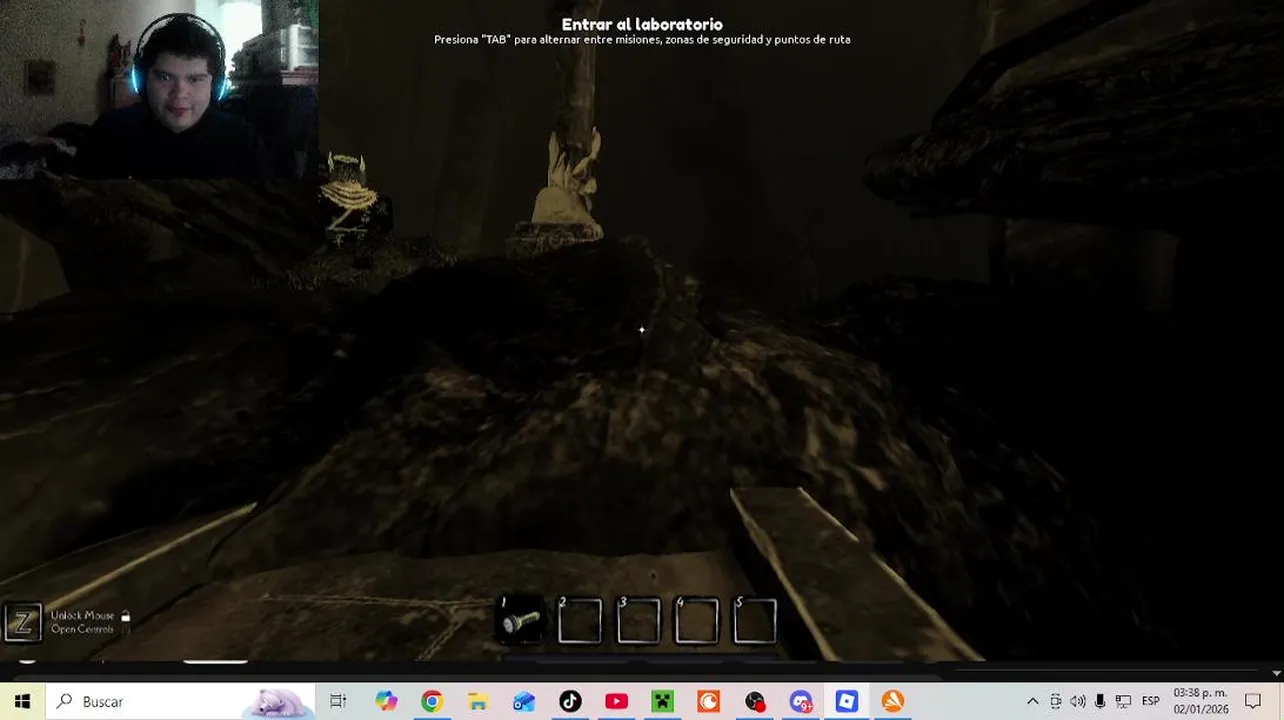Click the microphone tray icon
Image resolution: width=1284 pixels, height=720 pixels.
click(x=1100, y=701)
